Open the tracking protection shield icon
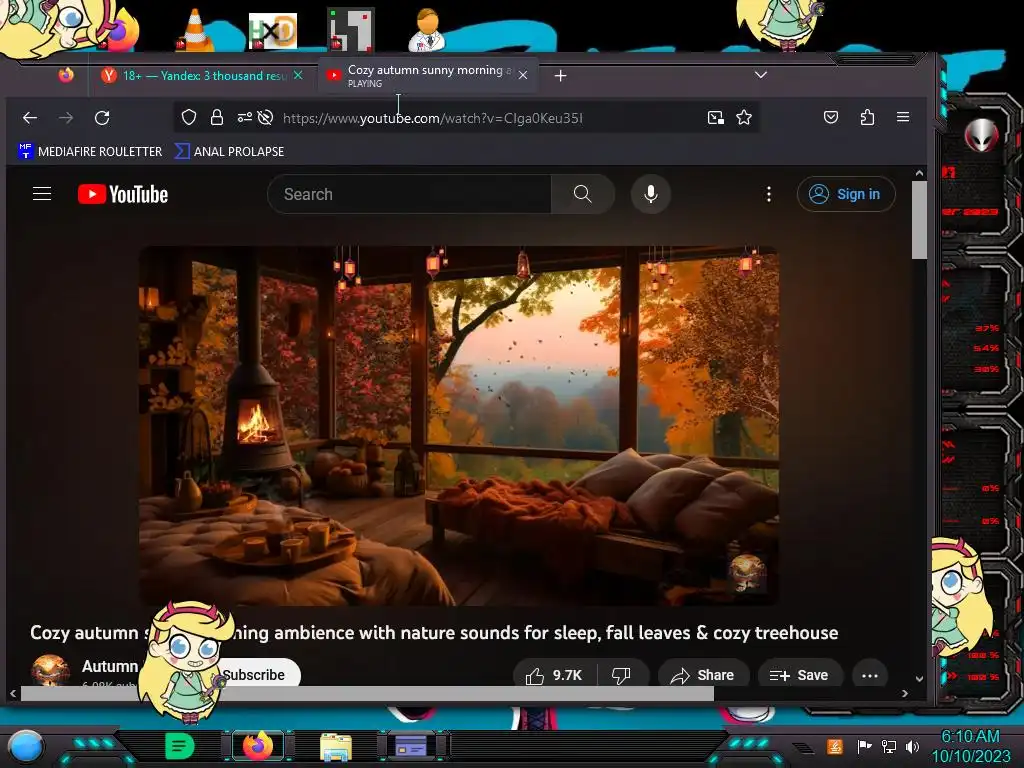This screenshot has height=768, width=1024. [189, 118]
